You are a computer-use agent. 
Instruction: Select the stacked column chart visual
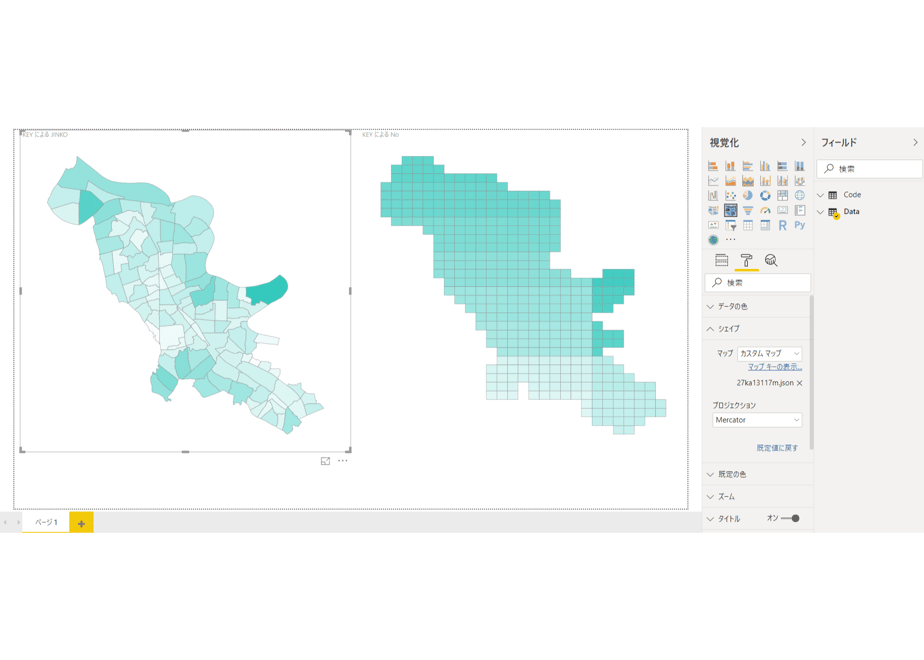click(x=730, y=166)
